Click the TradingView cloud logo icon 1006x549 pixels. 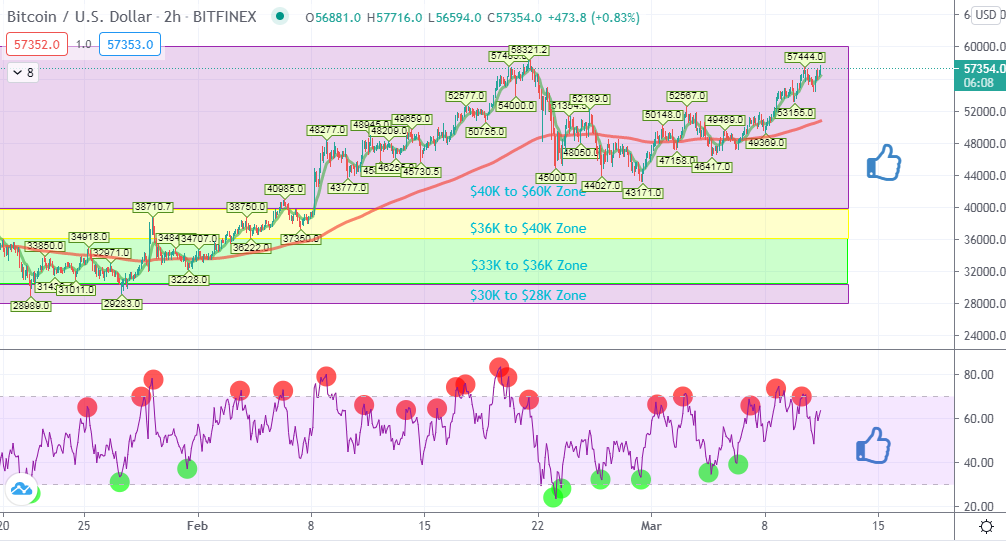click(21, 490)
